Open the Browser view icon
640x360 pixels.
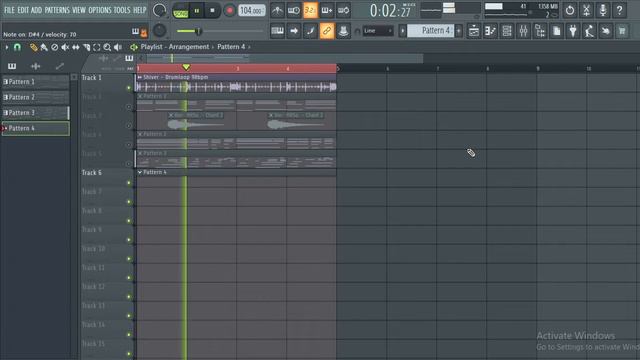point(540,31)
